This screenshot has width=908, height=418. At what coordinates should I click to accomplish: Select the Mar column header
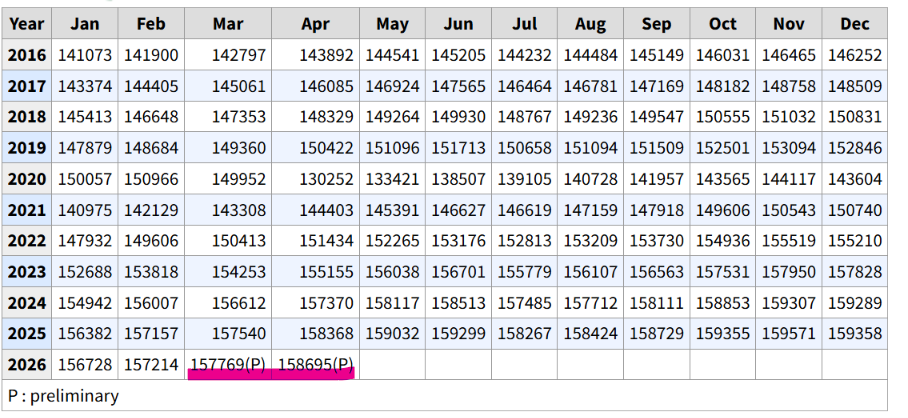click(228, 24)
